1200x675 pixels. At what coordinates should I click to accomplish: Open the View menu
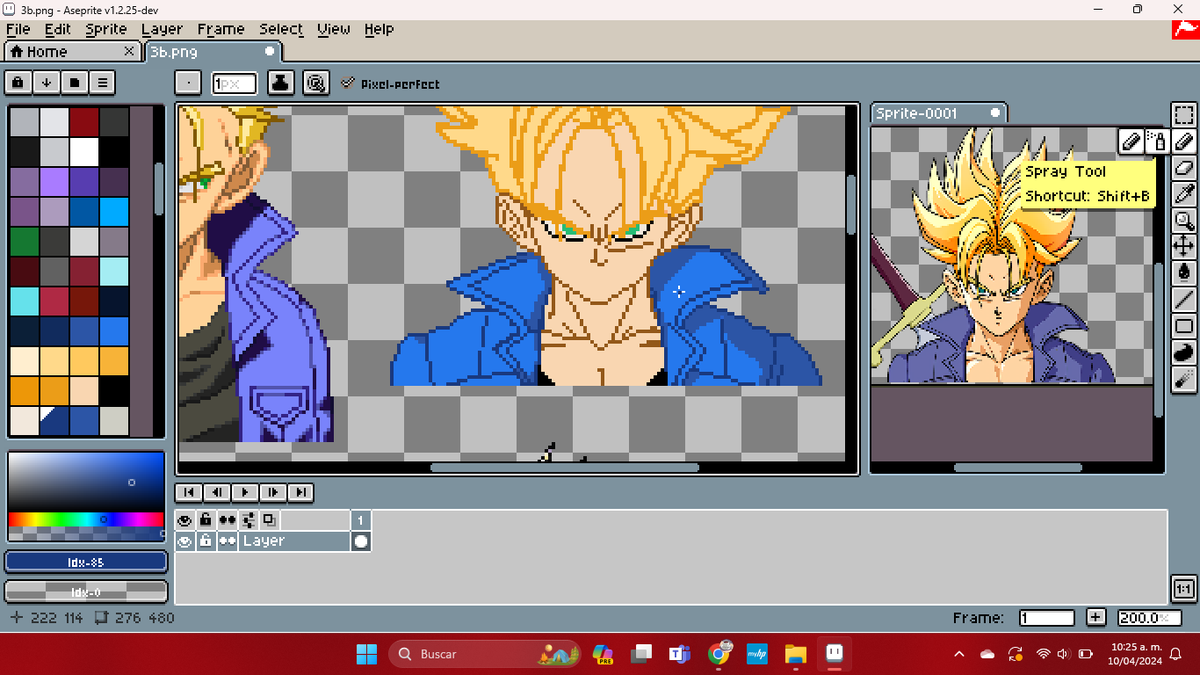pos(334,29)
